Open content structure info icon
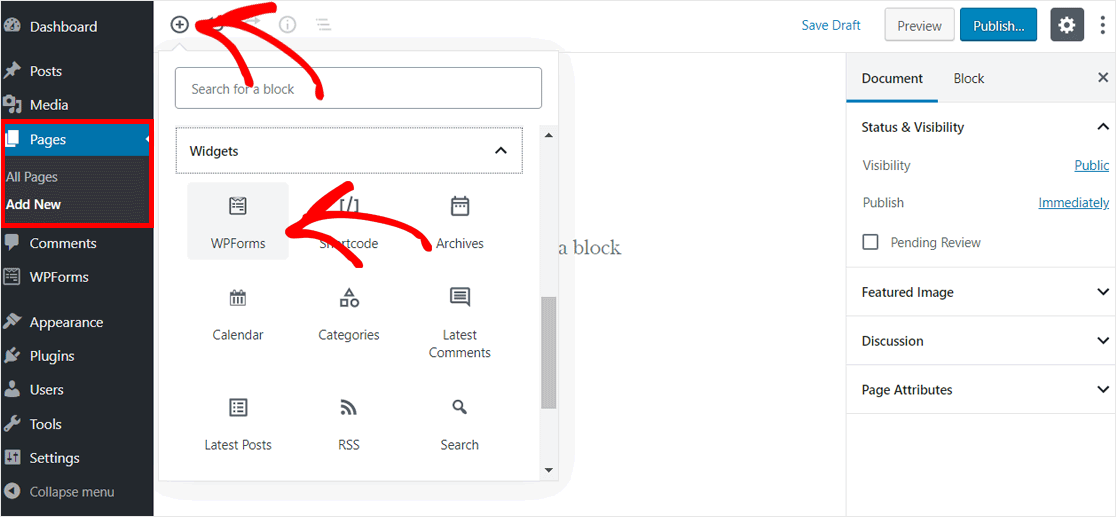This screenshot has width=1116, height=517. tap(288, 25)
